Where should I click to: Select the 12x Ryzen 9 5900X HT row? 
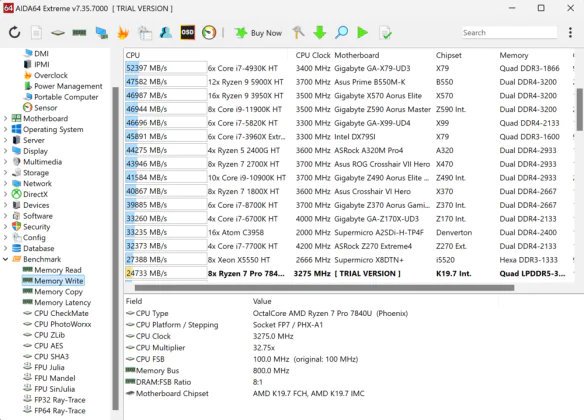pos(349,82)
